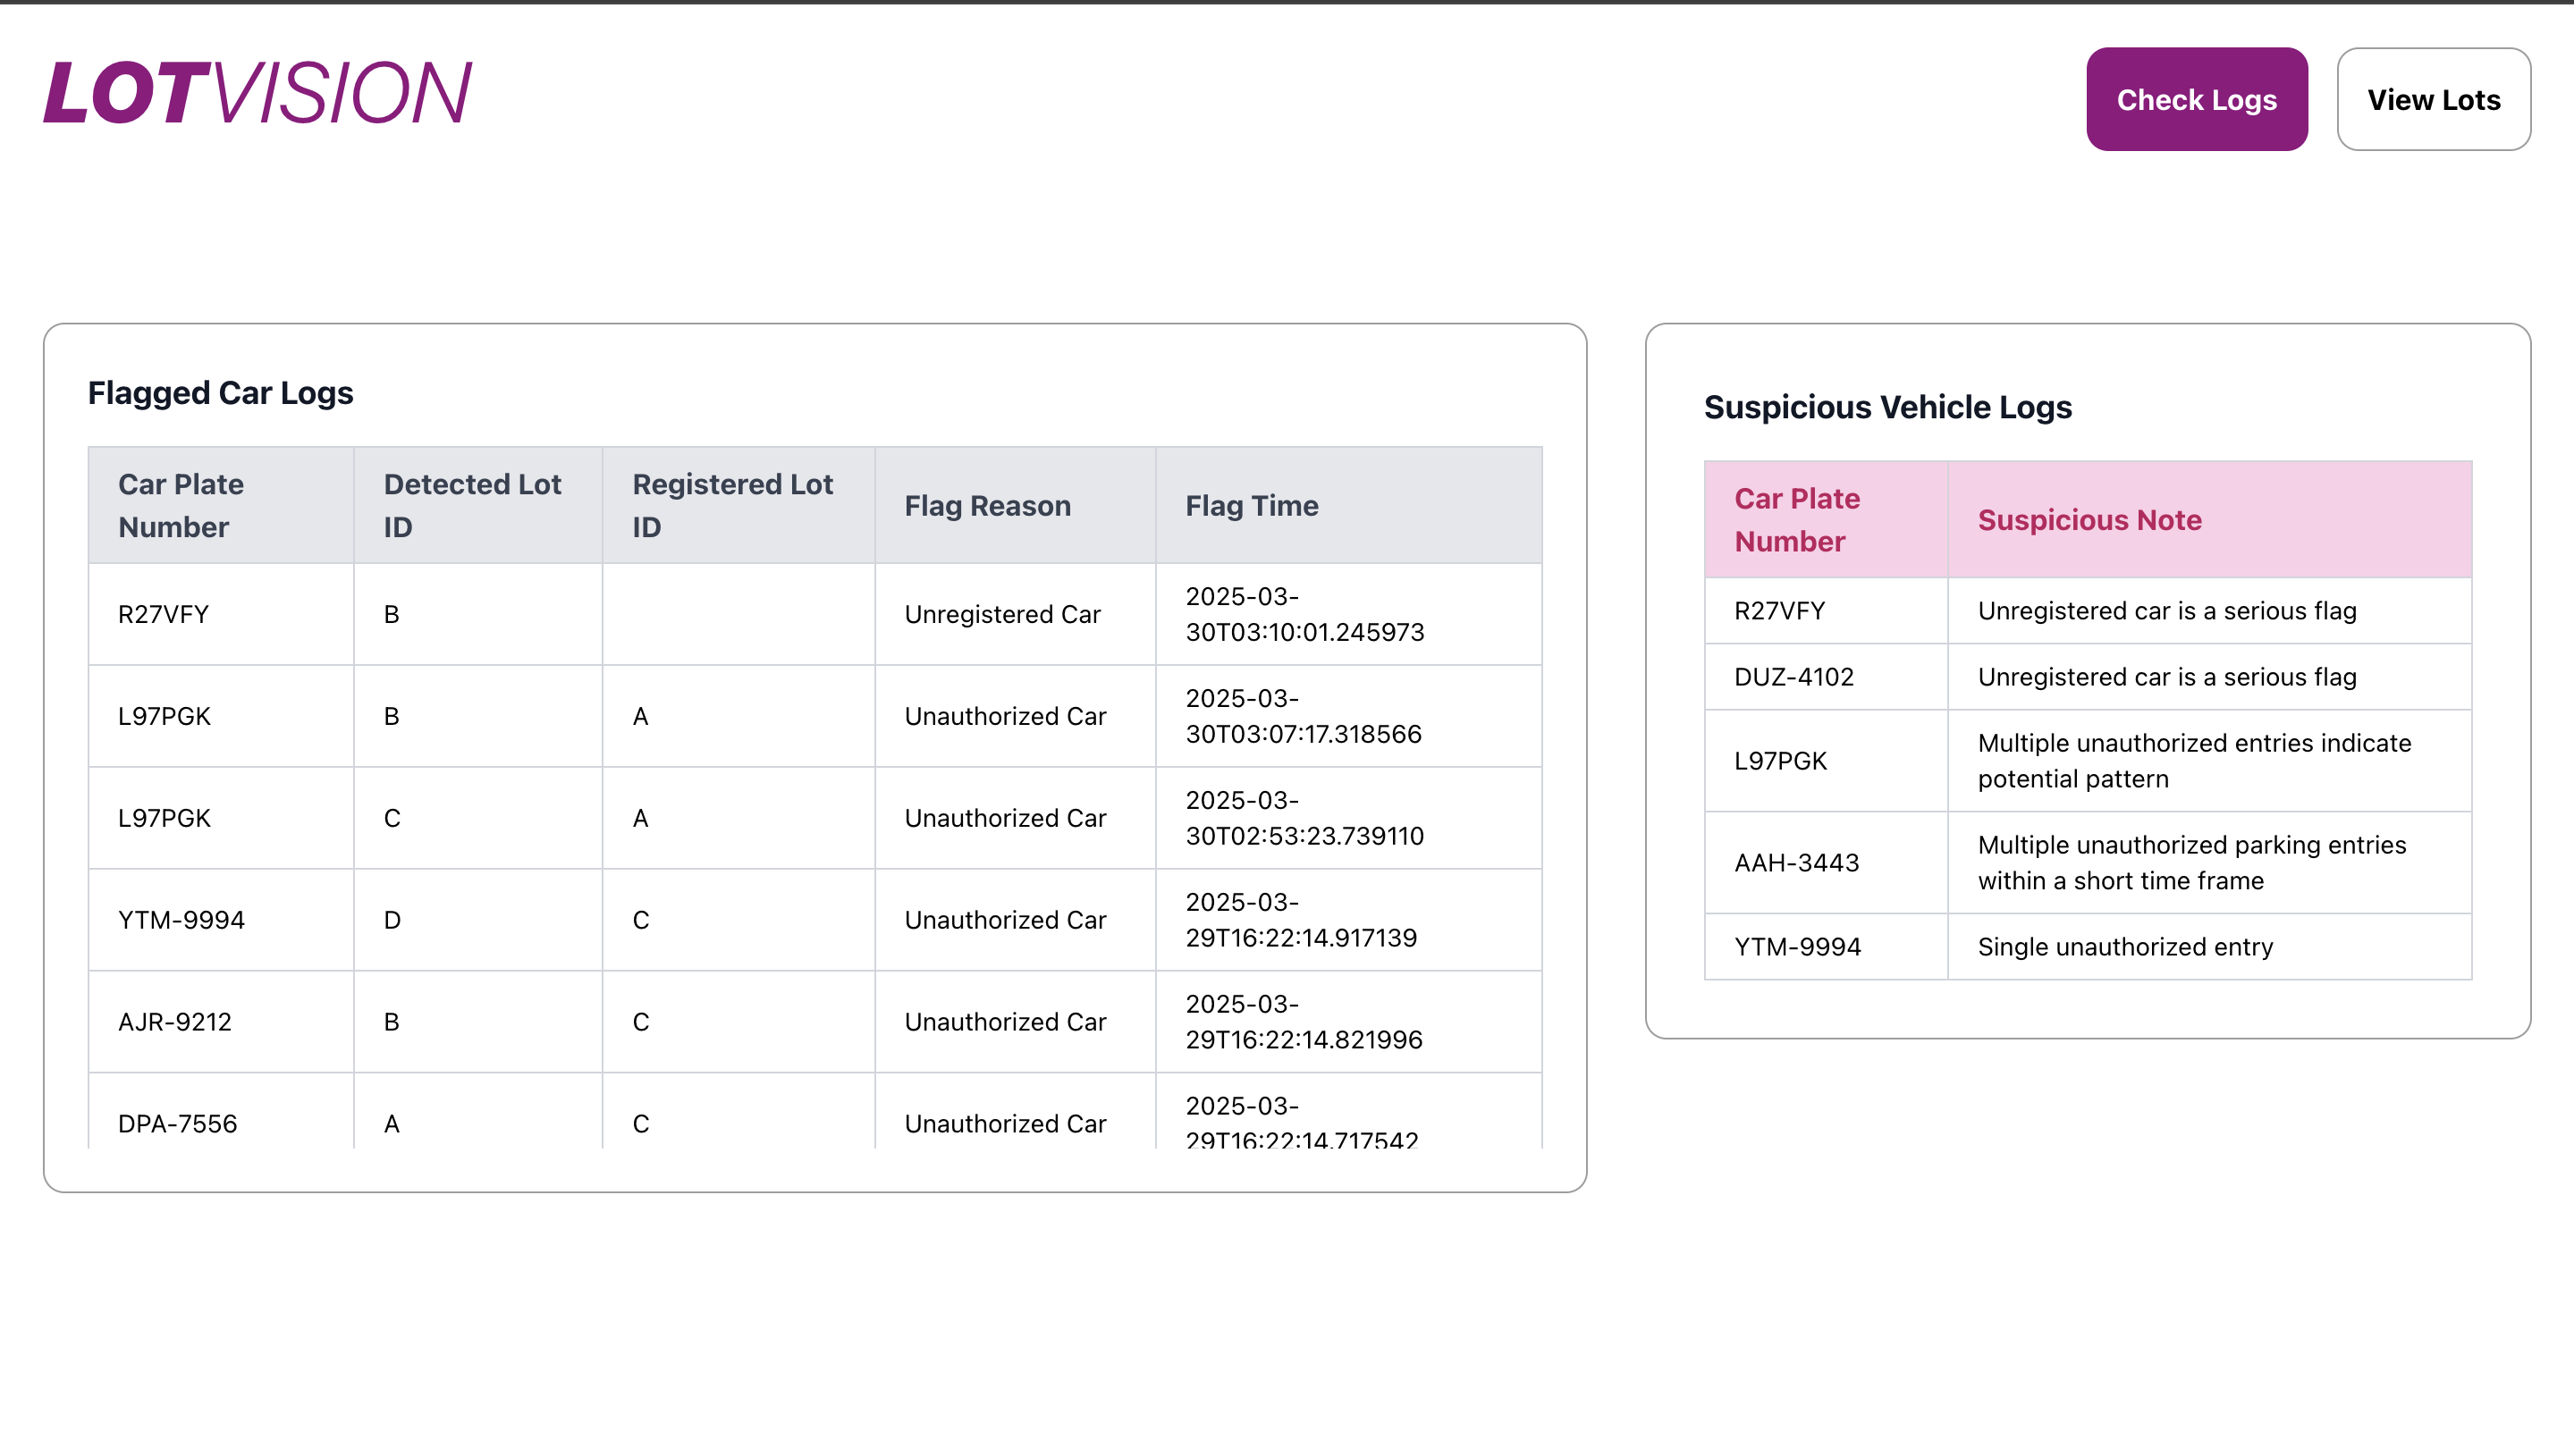Select the DPA-7556 plate entry
The image size is (2574, 1456).
click(x=178, y=1124)
